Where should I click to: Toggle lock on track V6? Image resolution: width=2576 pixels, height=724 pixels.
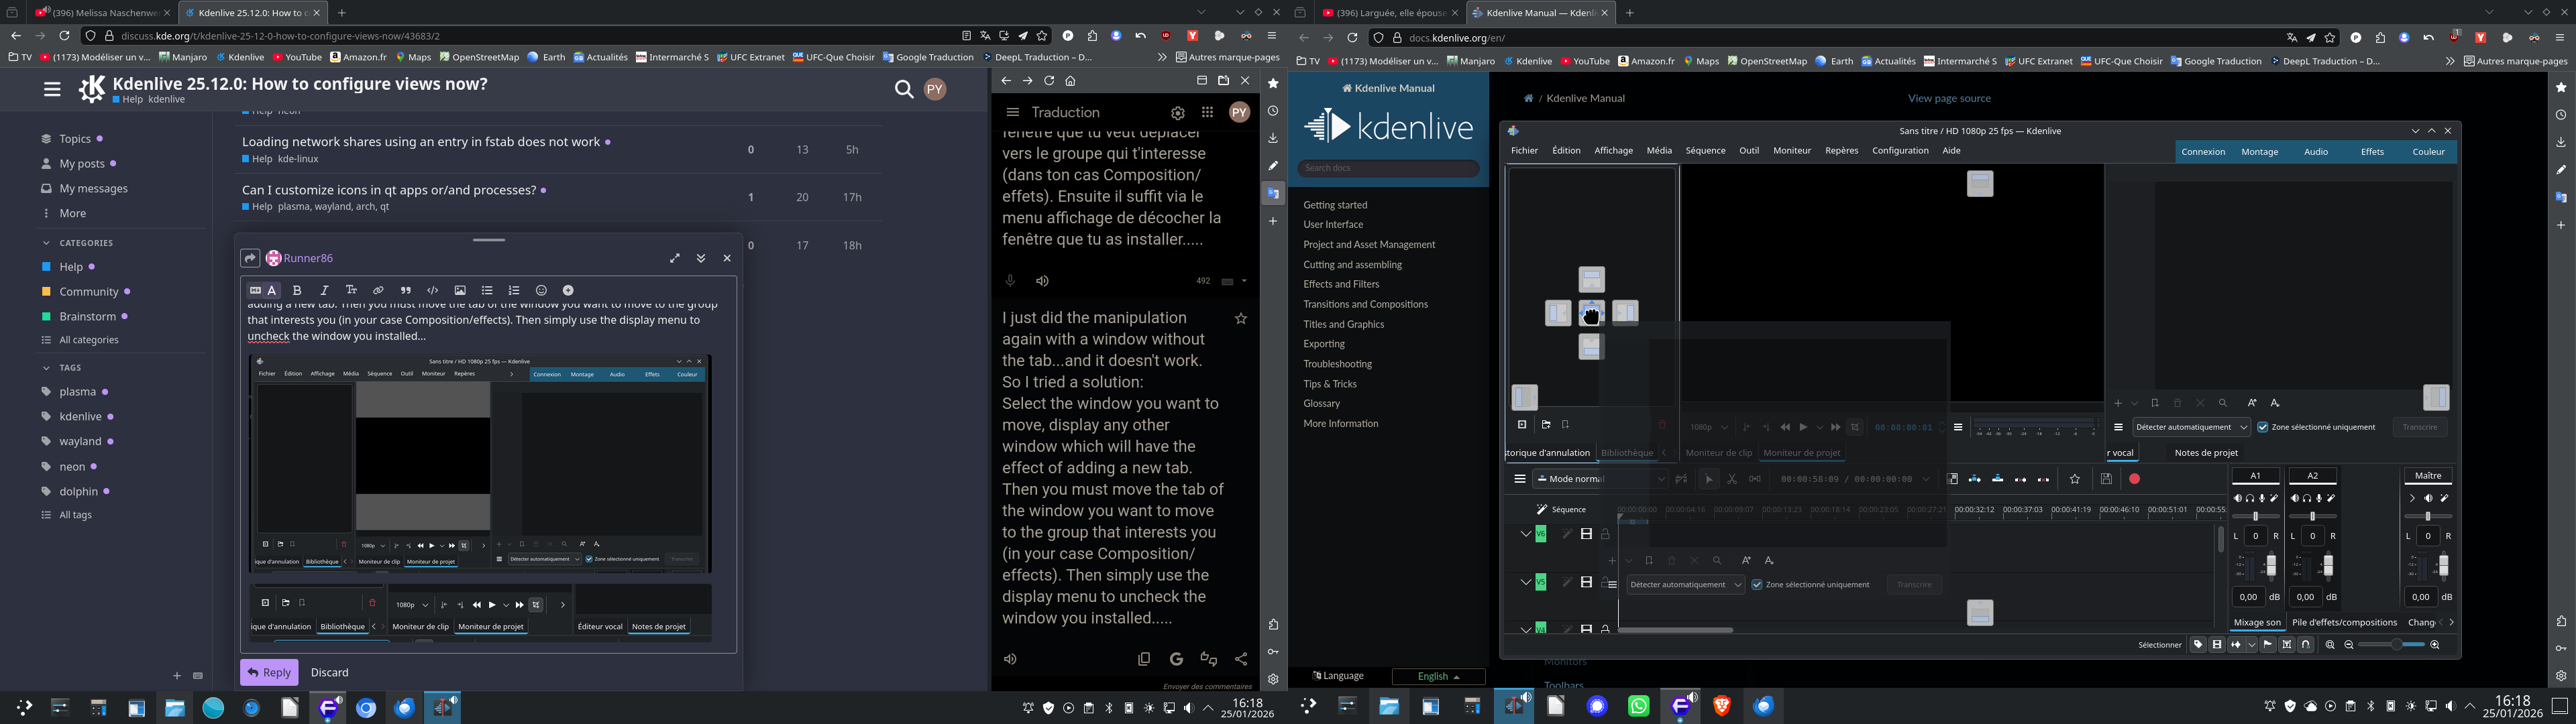pyautogui.click(x=1605, y=534)
